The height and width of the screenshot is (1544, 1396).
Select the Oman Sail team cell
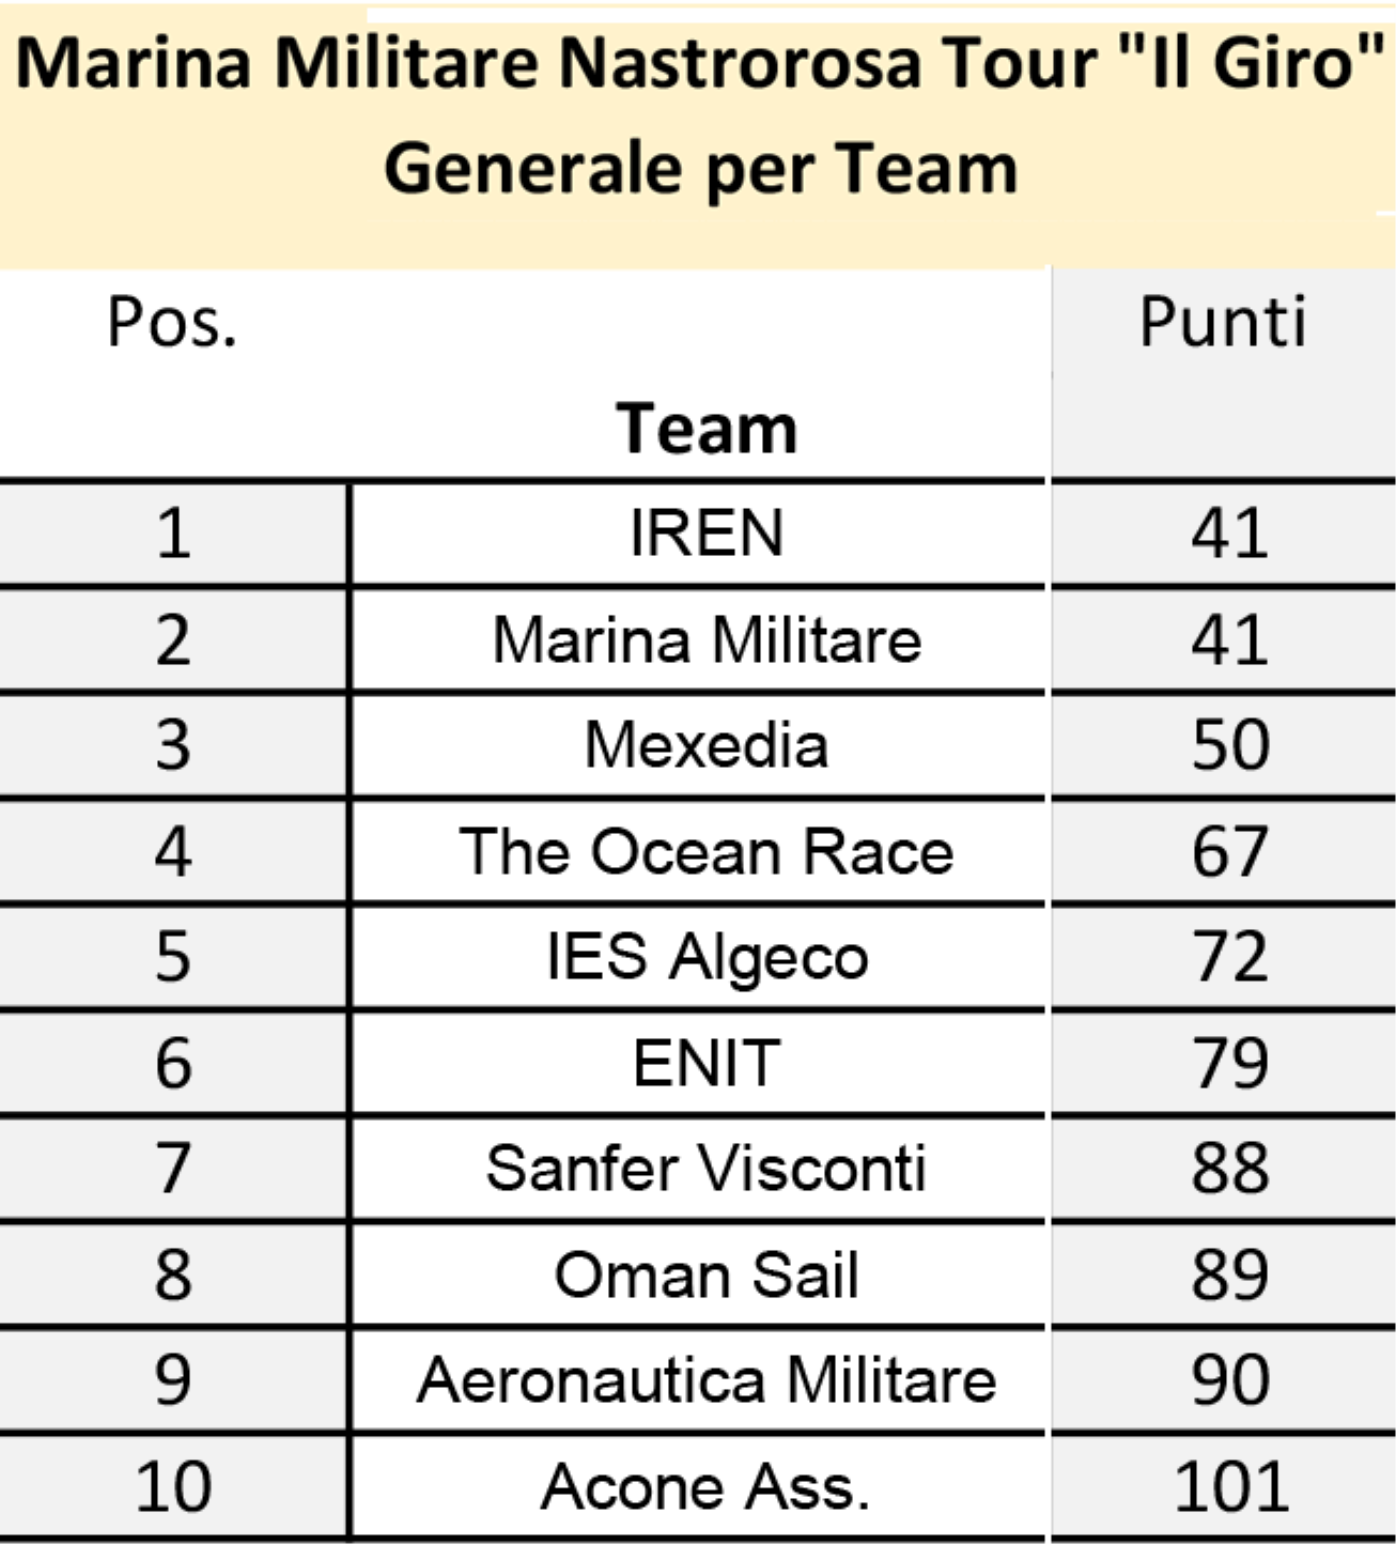(x=699, y=1275)
